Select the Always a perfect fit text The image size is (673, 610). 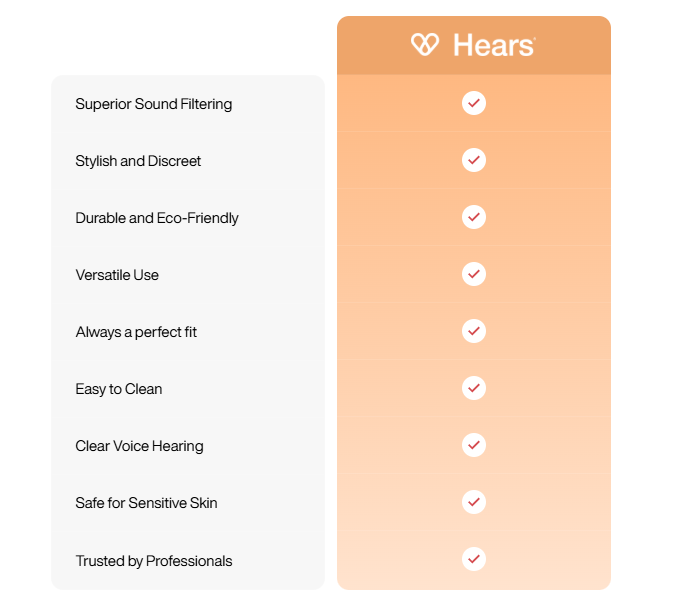coord(136,332)
